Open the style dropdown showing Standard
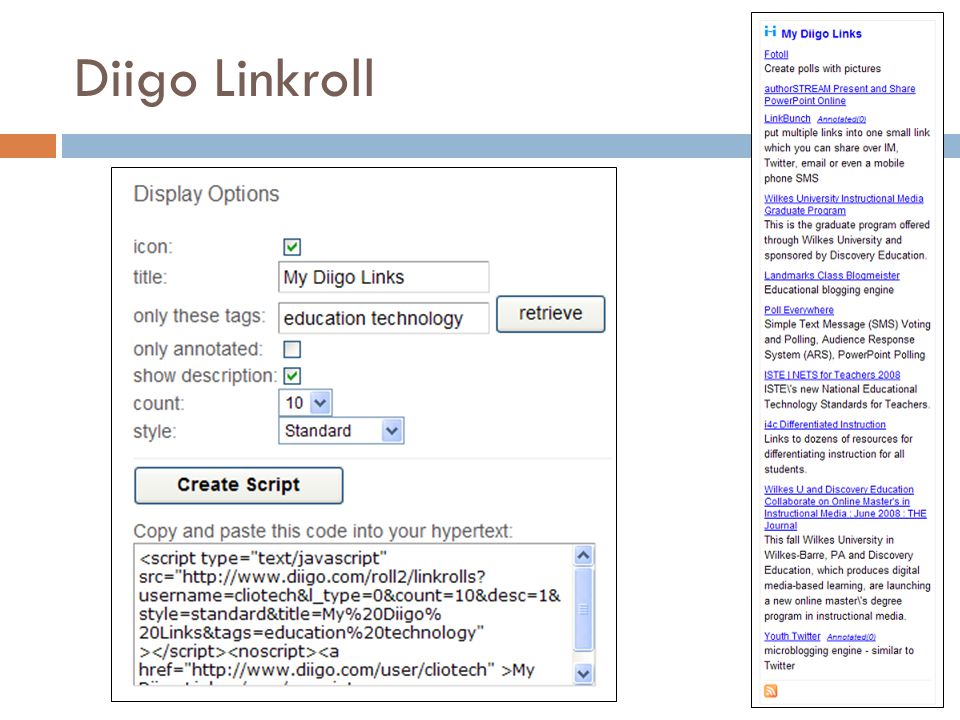Viewport: 960px width, 720px height. (x=341, y=430)
